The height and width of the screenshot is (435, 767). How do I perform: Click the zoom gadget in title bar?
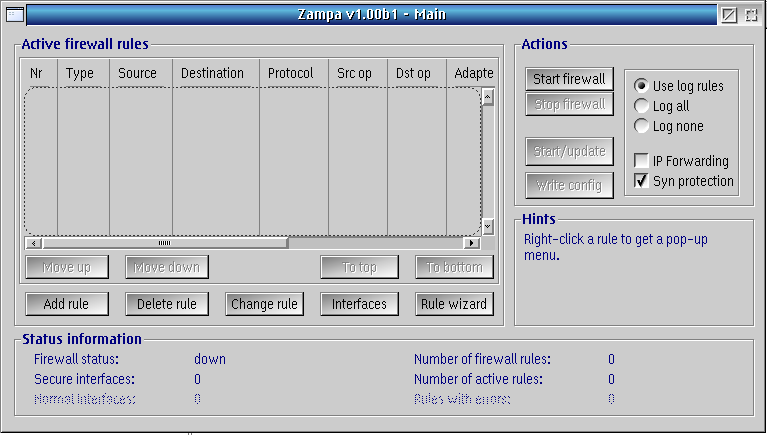(x=730, y=15)
